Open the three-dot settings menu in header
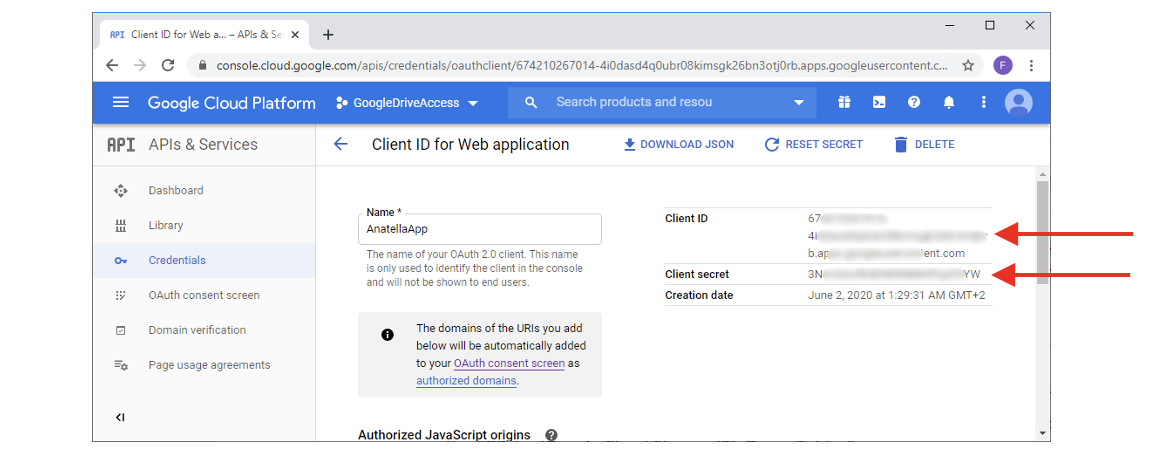The width and height of the screenshot is (1164, 466). pos(983,102)
